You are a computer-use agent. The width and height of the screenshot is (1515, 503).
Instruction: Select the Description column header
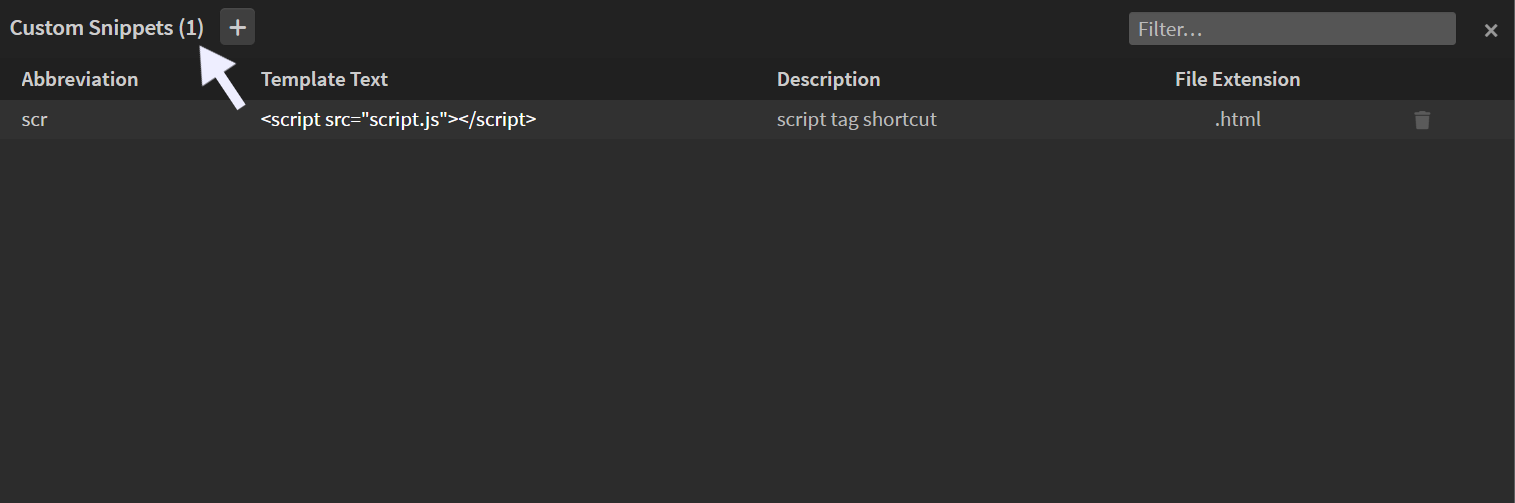click(x=828, y=79)
